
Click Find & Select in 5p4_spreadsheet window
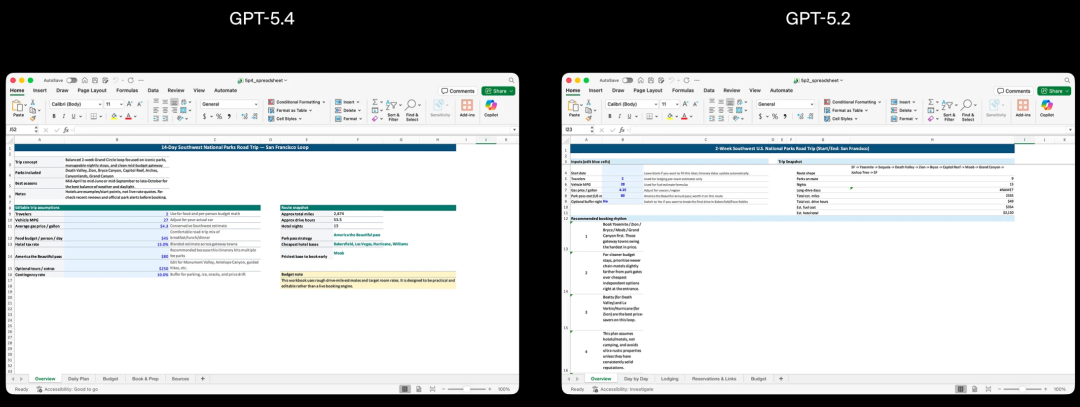click(x=412, y=110)
